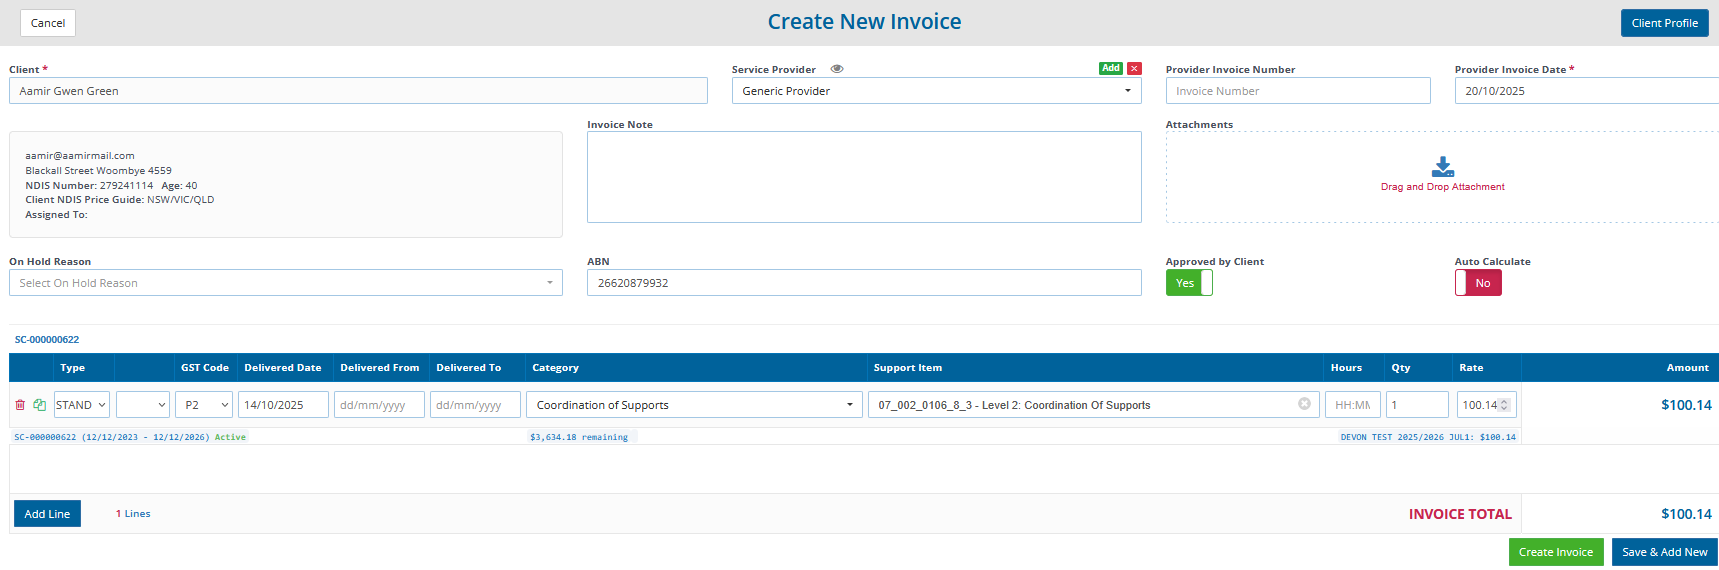Duplicate the invoice line with copy icon
1719x570 pixels.
tap(39, 405)
